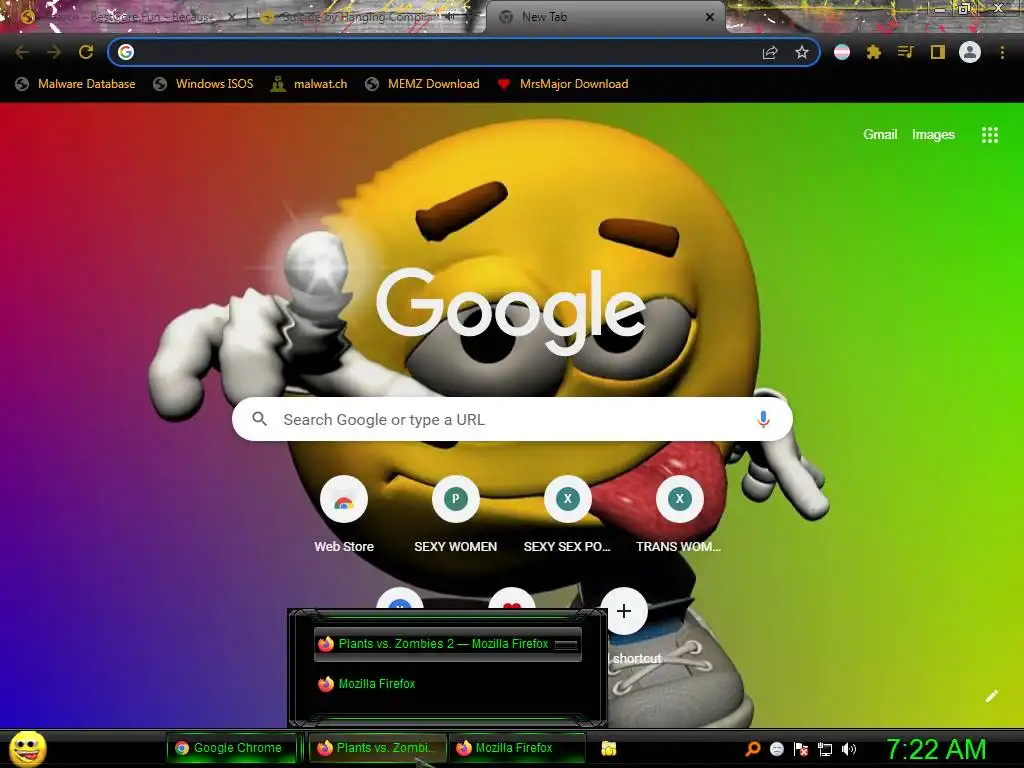The height and width of the screenshot is (768, 1024).
Task: Customize this page with the pencil icon
Action: [x=991, y=696]
